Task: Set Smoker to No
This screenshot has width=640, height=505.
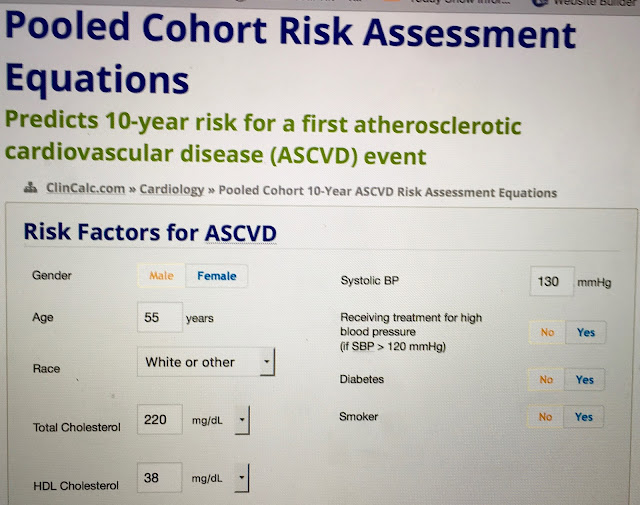Action: 545,417
